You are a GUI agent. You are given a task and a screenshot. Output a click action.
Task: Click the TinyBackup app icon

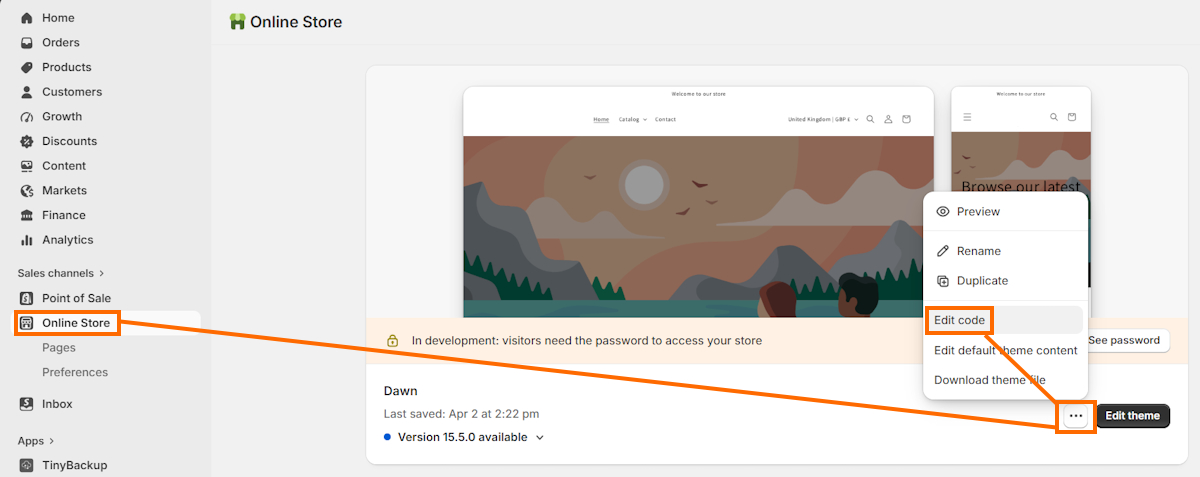[27, 465]
